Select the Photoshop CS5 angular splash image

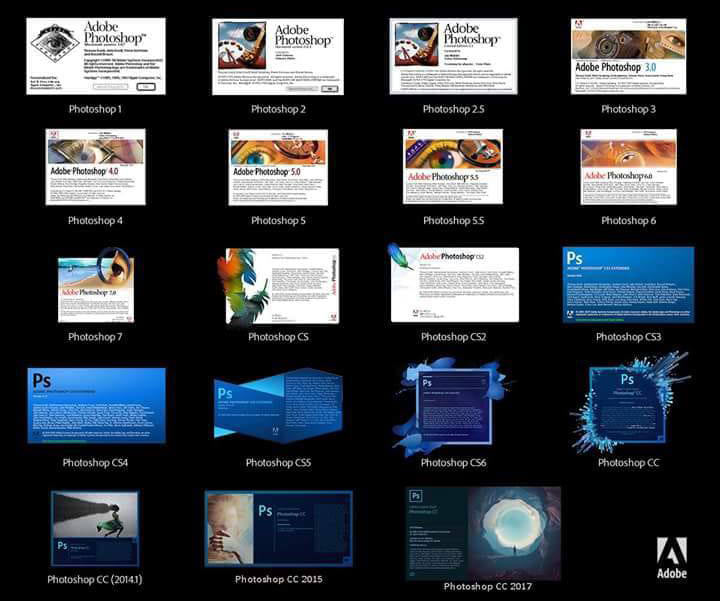[x=278, y=406]
